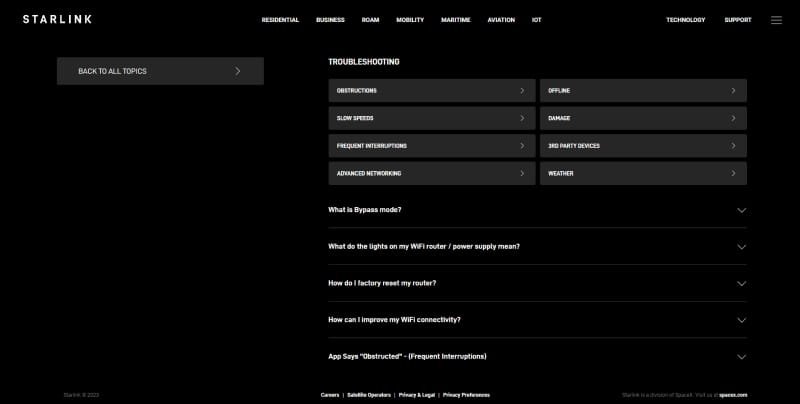Screen dimensions: 800x404
Task: Go to Residential in navigation
Action: (280, 20)
